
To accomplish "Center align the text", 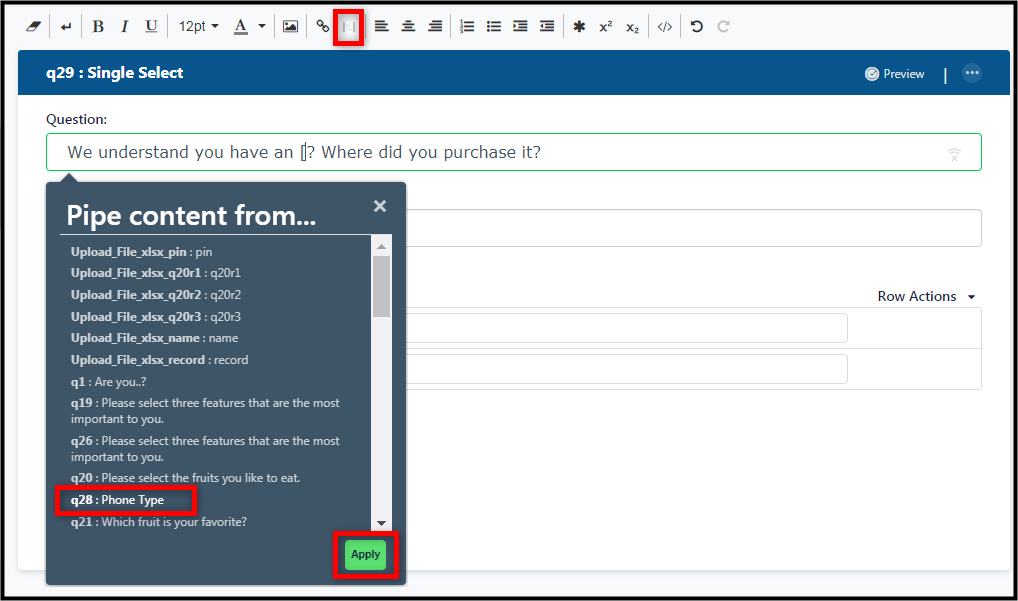I will point(408,27).
